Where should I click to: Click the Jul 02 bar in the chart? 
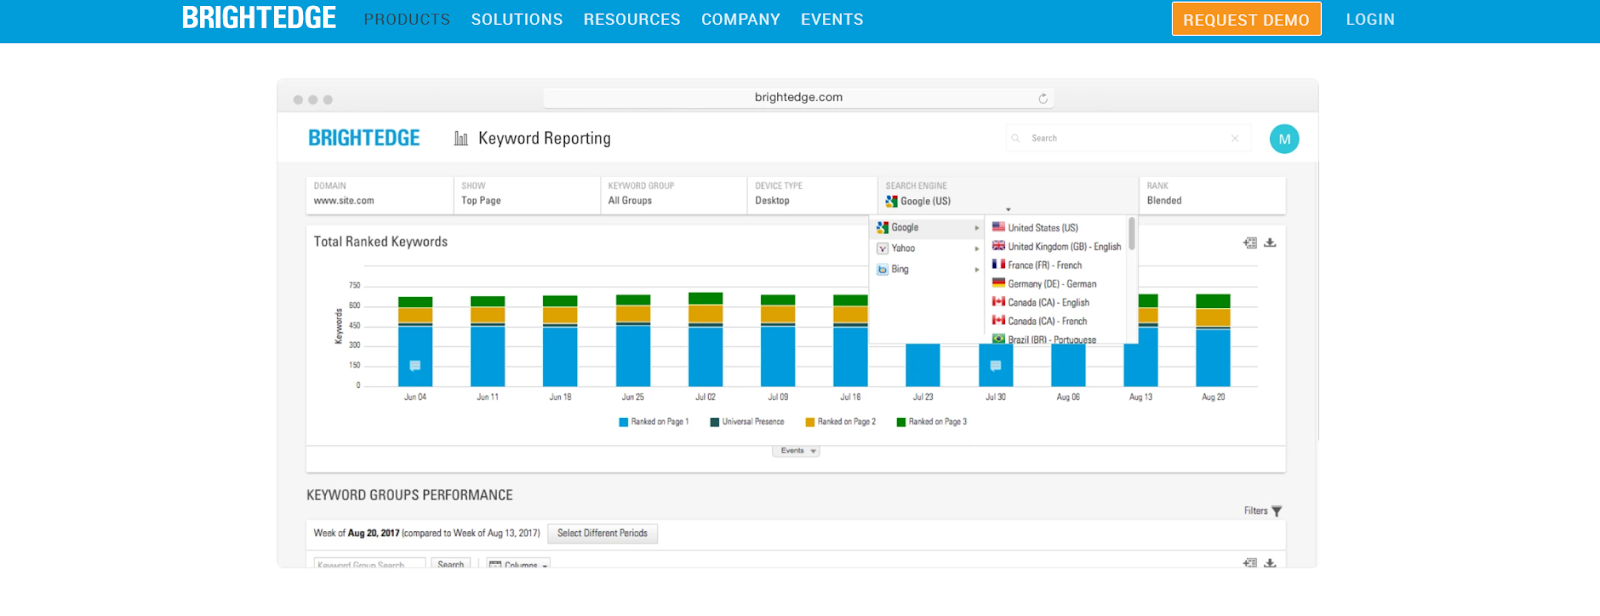[705, 339]
